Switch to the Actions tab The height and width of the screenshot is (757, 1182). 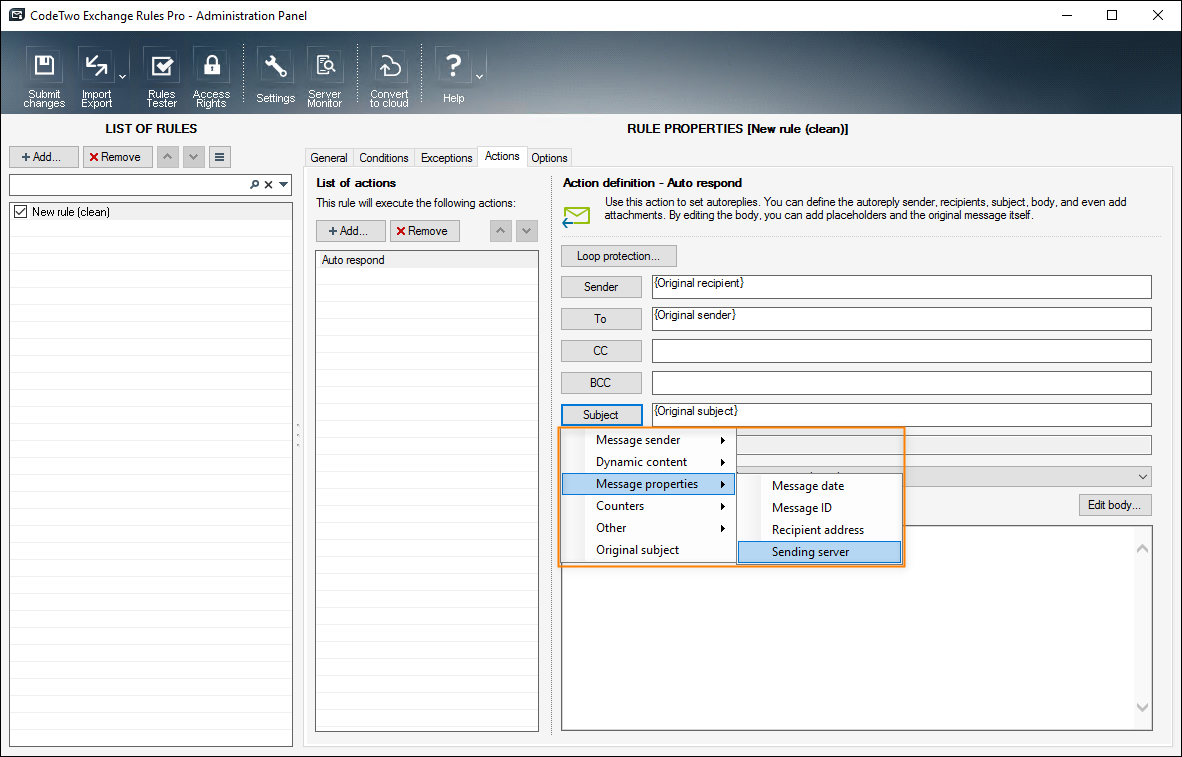pos(502,156)
